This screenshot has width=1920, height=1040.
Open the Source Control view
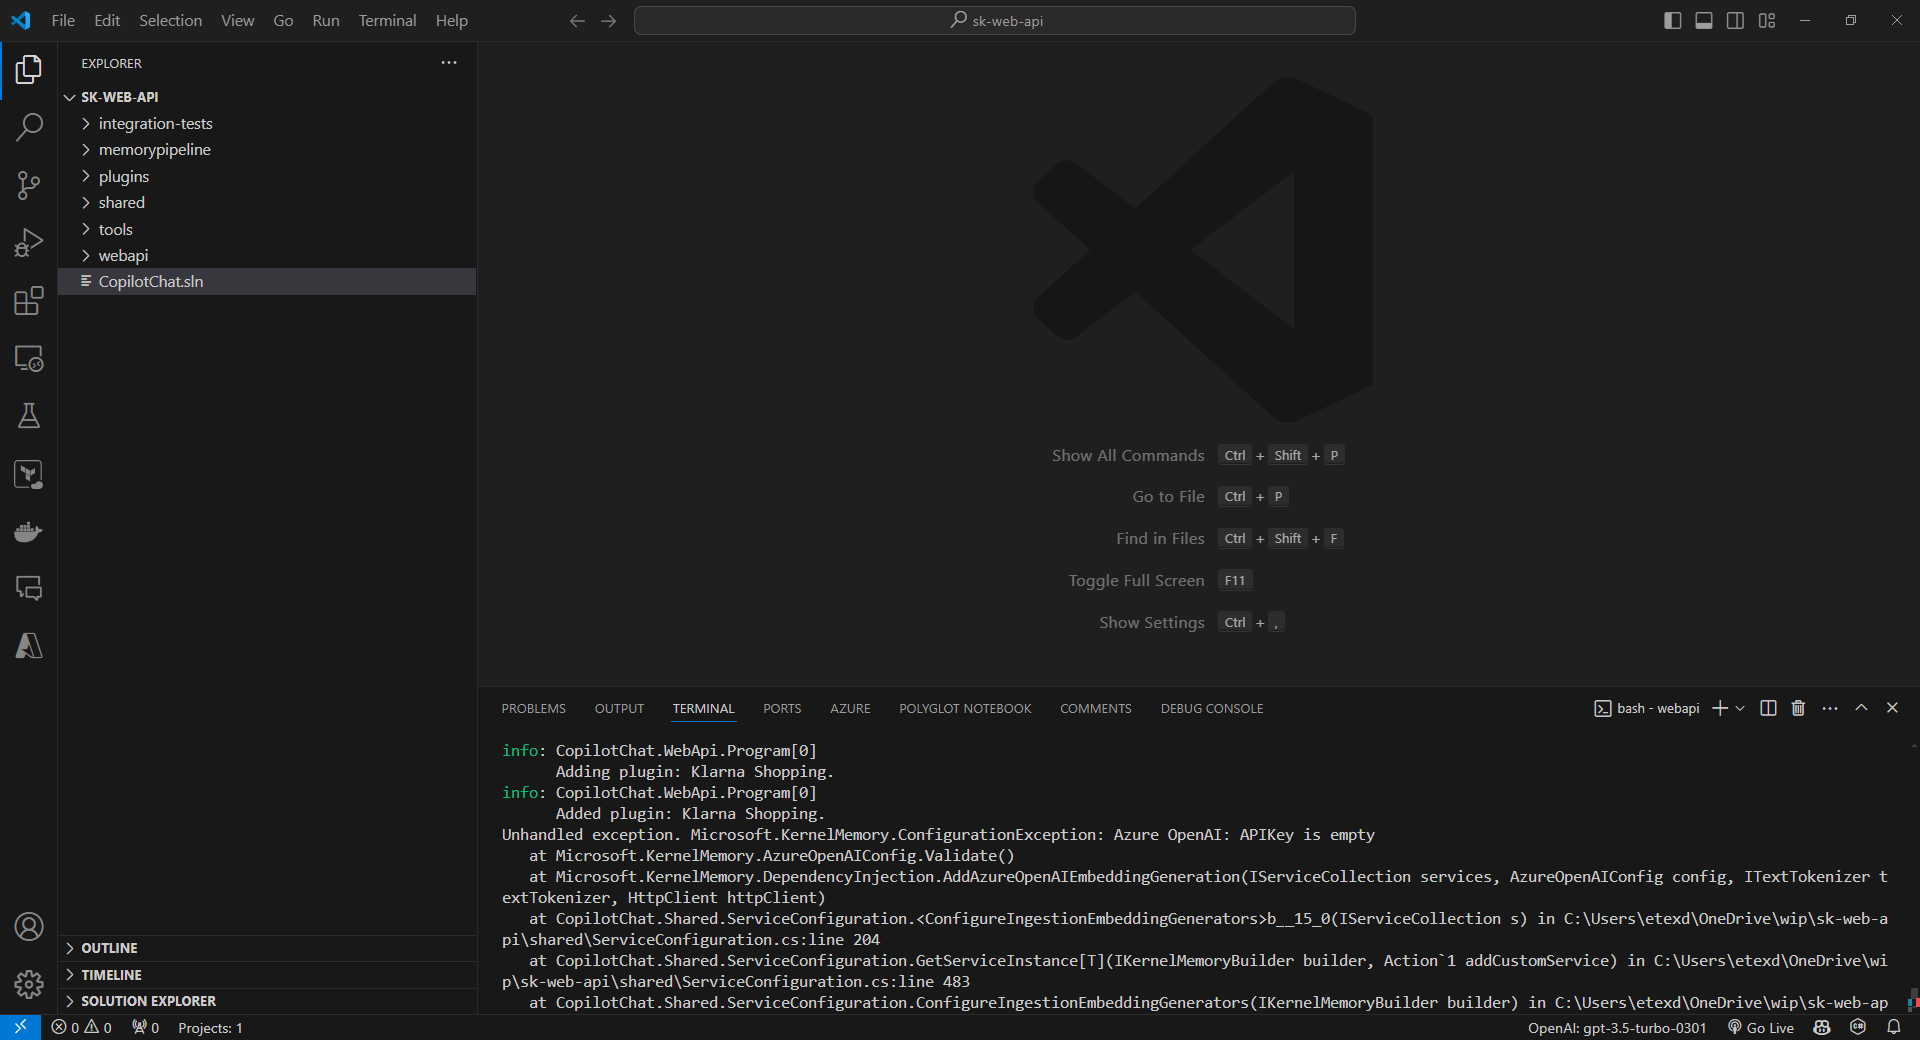[x=29, y=185]
